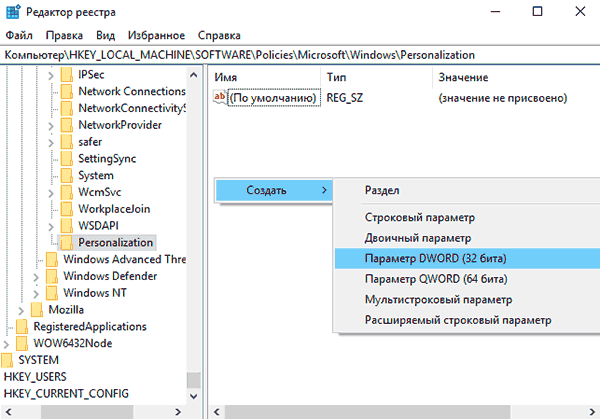Viewport: 600px width, 419px height.
Task: Click the safer folder icon
Action: tap(67, 142)
